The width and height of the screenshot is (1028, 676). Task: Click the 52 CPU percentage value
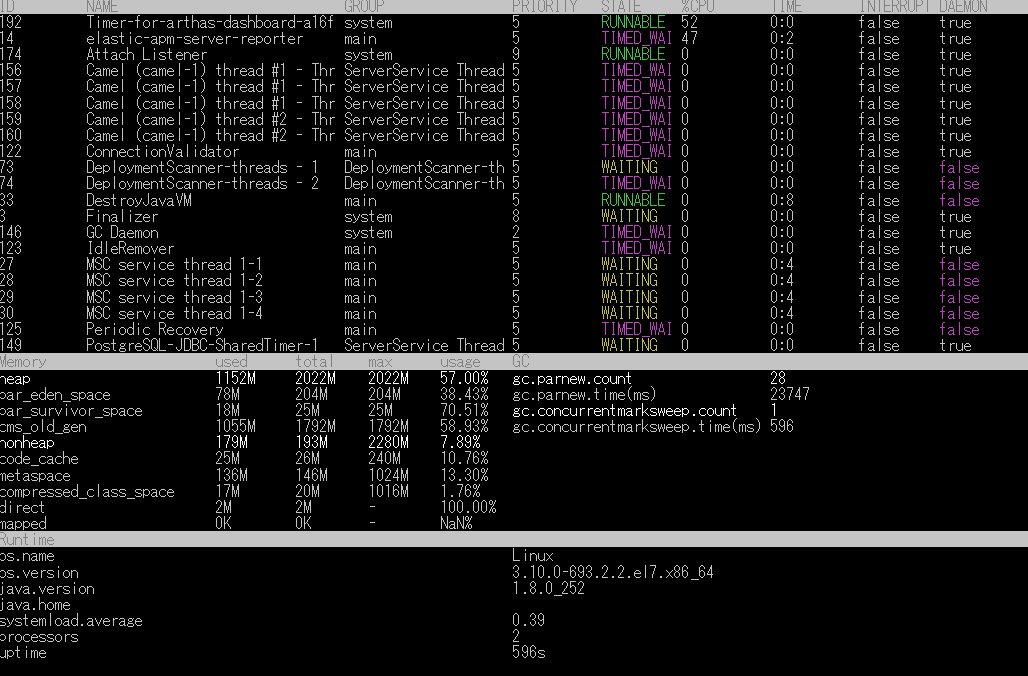[689, 22]
